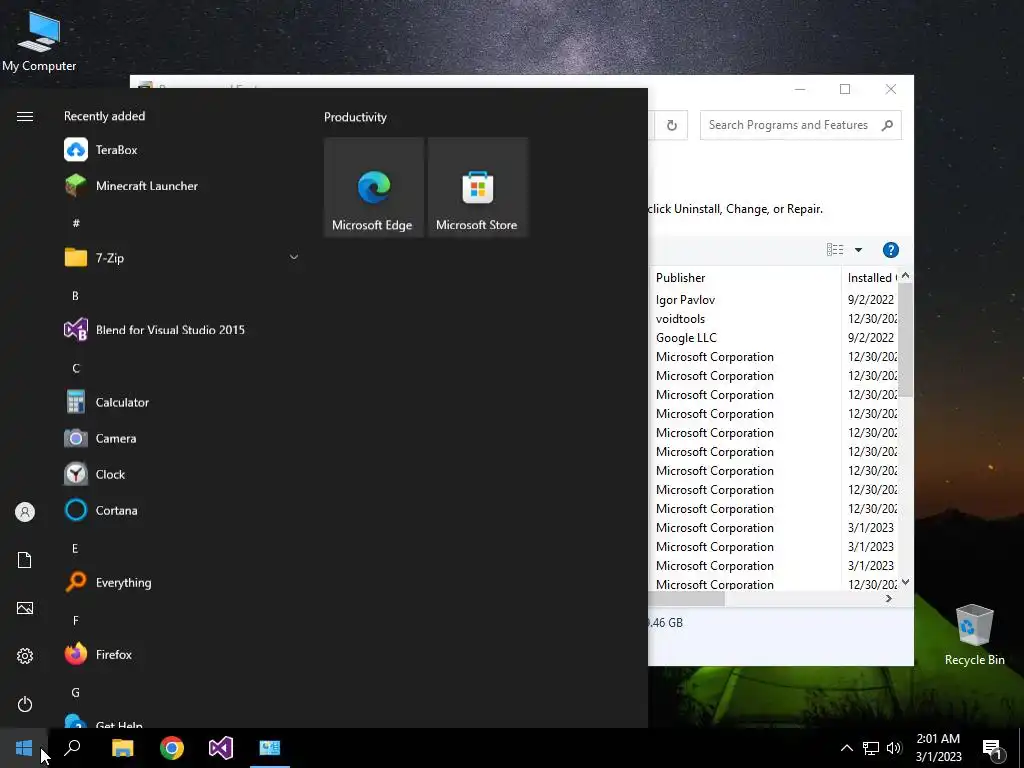Change view with the list-view icon
The height and width of the screenshot is (768, 1024).
(x=835, y=249)
